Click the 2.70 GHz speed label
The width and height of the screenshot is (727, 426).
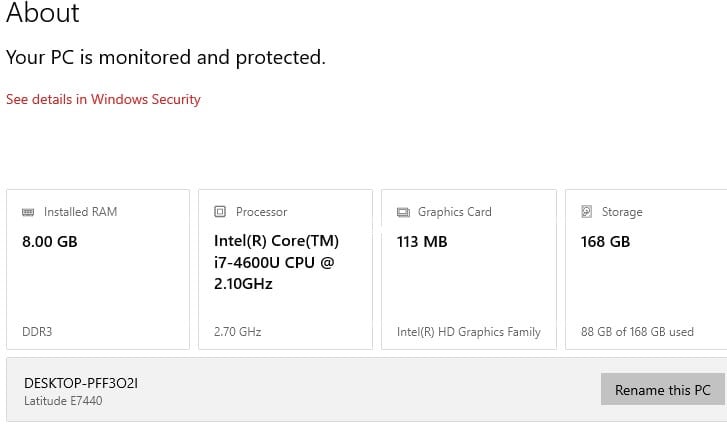[x=238, y=331]
